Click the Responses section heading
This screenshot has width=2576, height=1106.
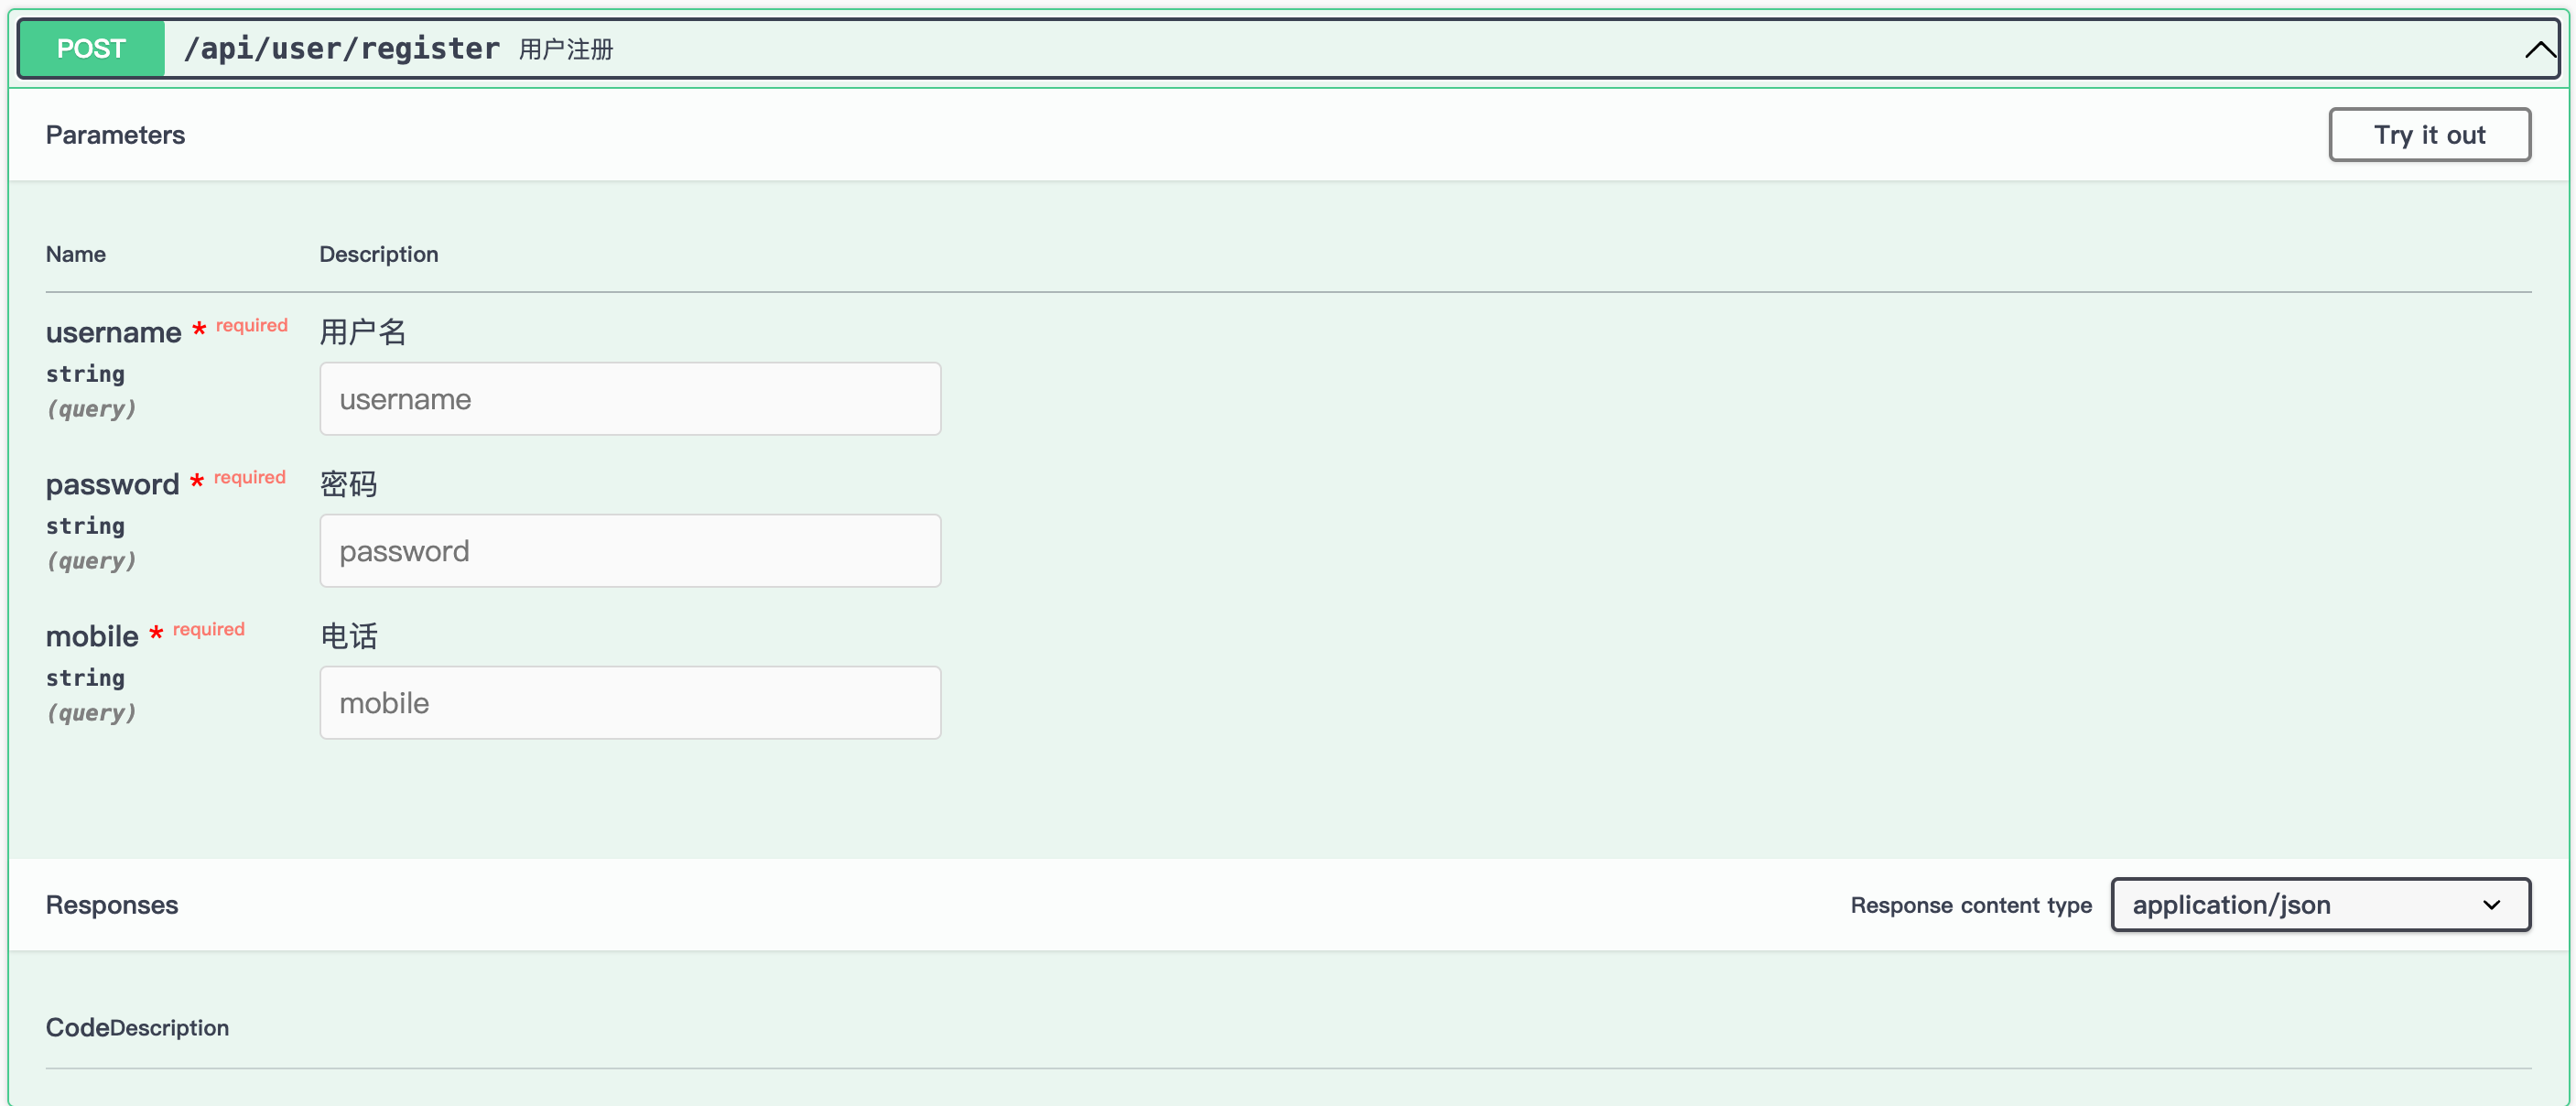(x=112, y=905)
